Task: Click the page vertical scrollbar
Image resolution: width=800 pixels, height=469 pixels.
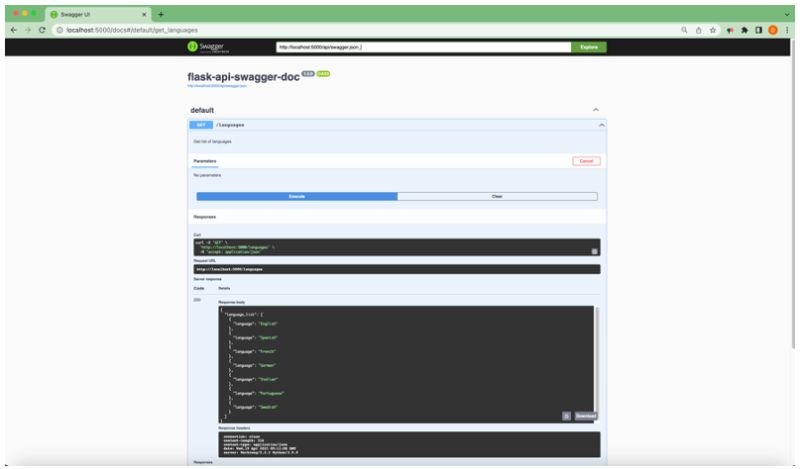Action: [793, 194]
